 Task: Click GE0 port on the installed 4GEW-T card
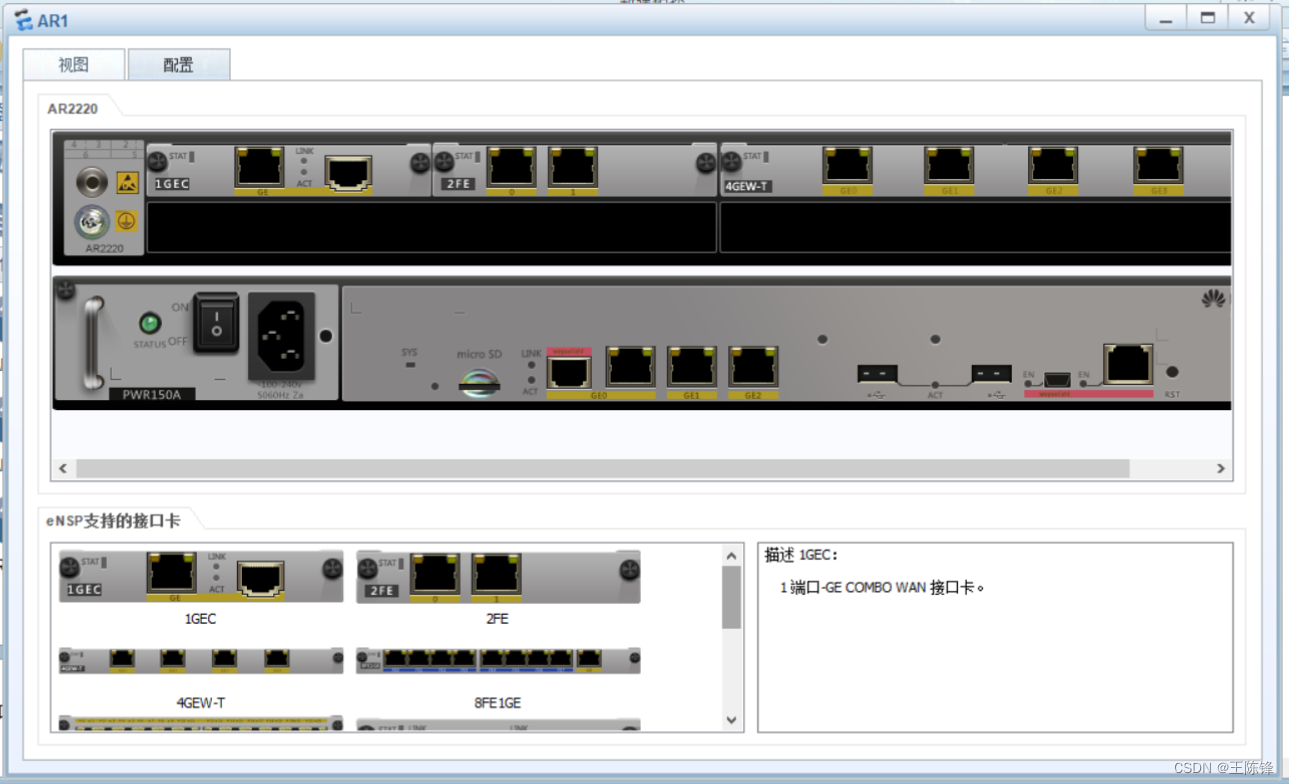pyautogui.click(x=848, y=165)
